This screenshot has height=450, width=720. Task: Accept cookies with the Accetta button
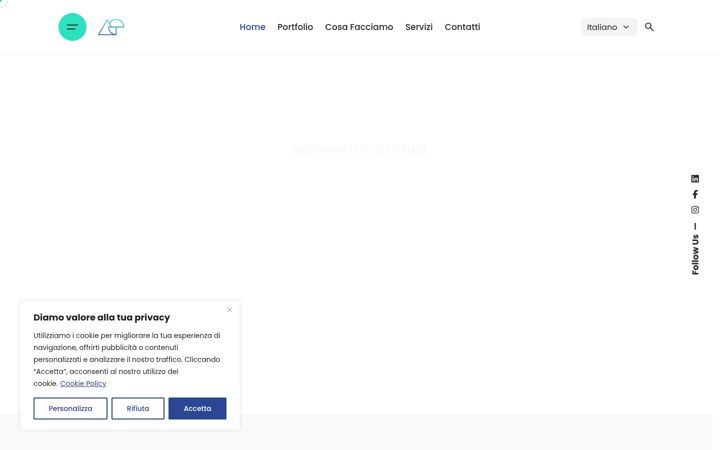(197, 408)
